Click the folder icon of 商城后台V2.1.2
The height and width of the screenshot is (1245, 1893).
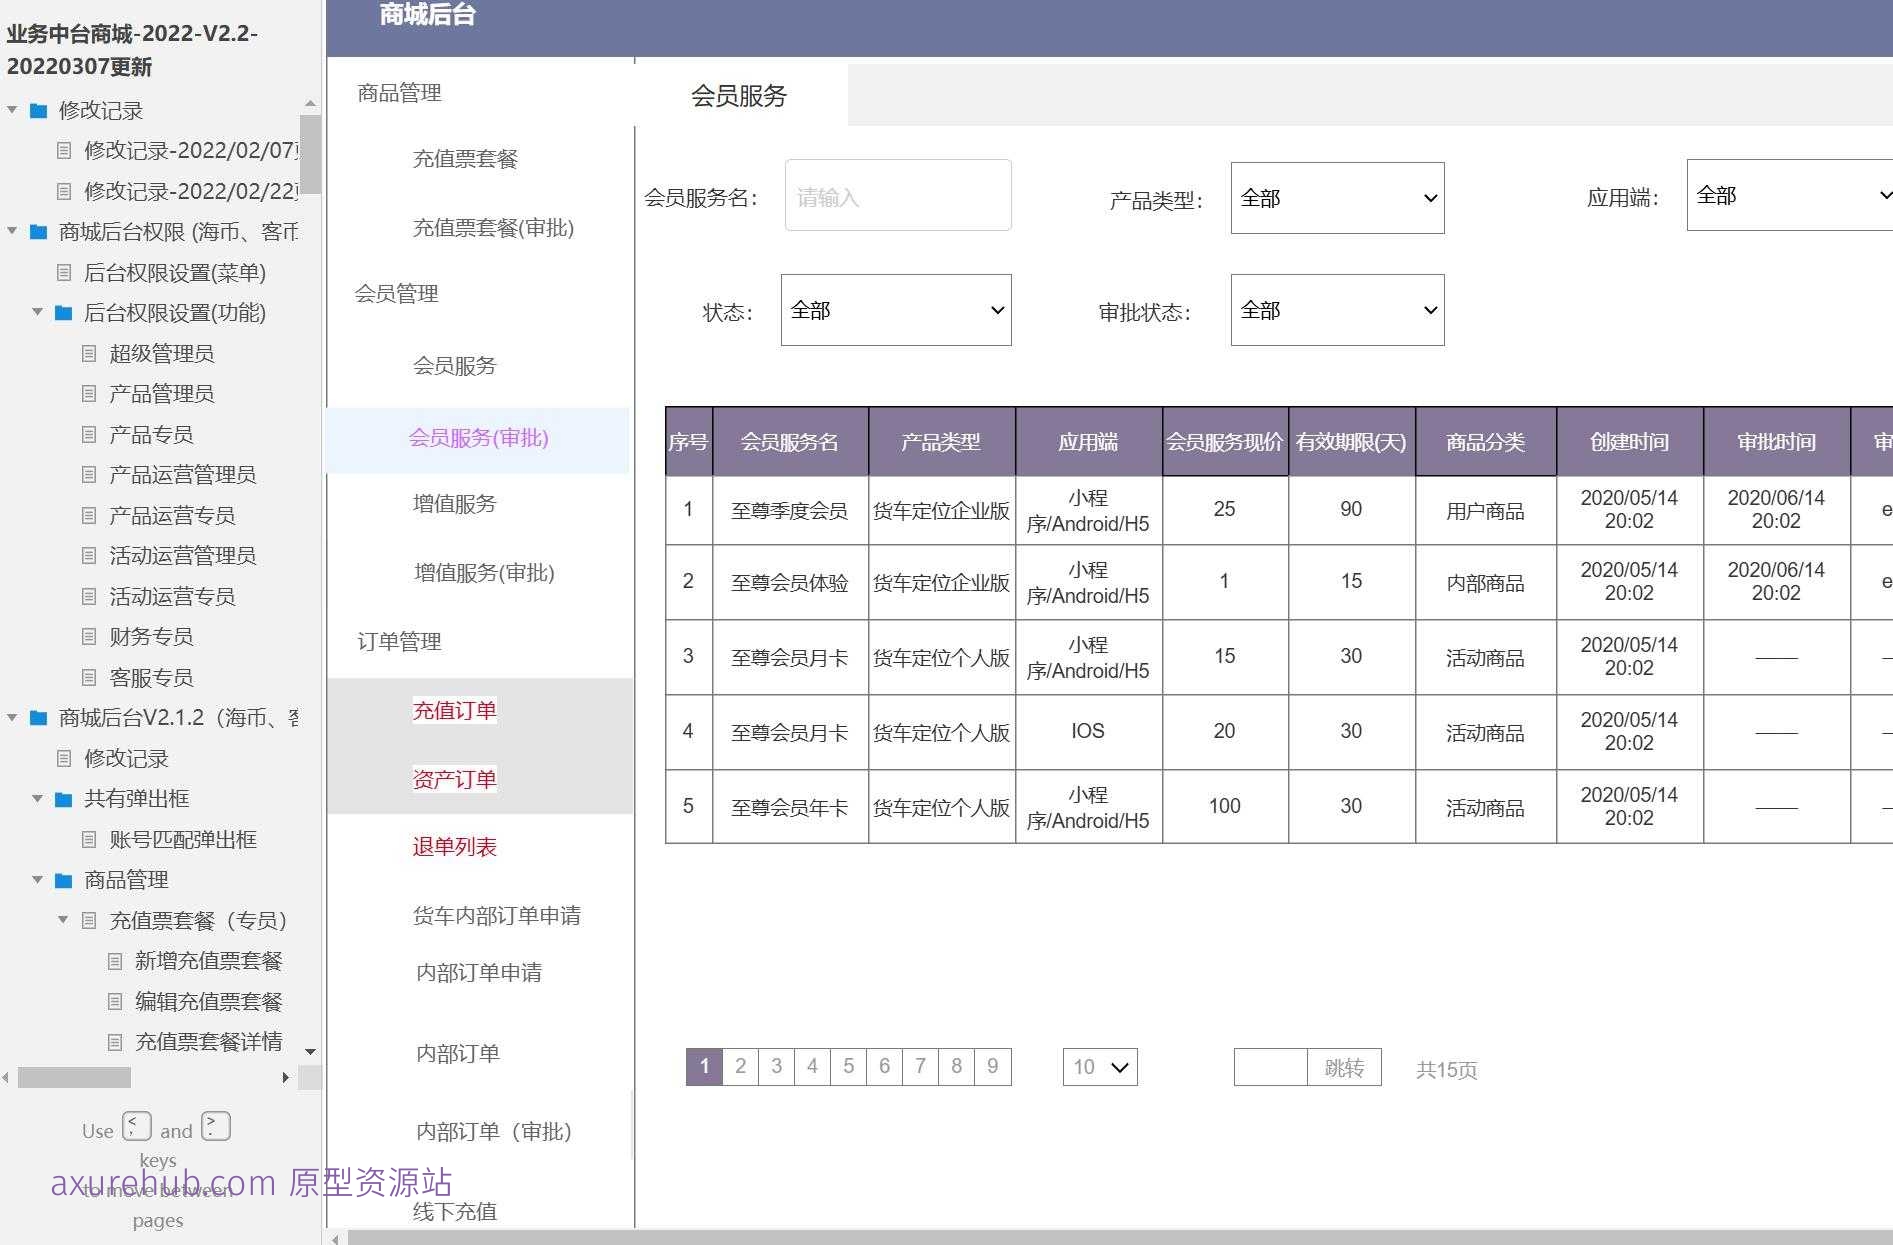37,717
